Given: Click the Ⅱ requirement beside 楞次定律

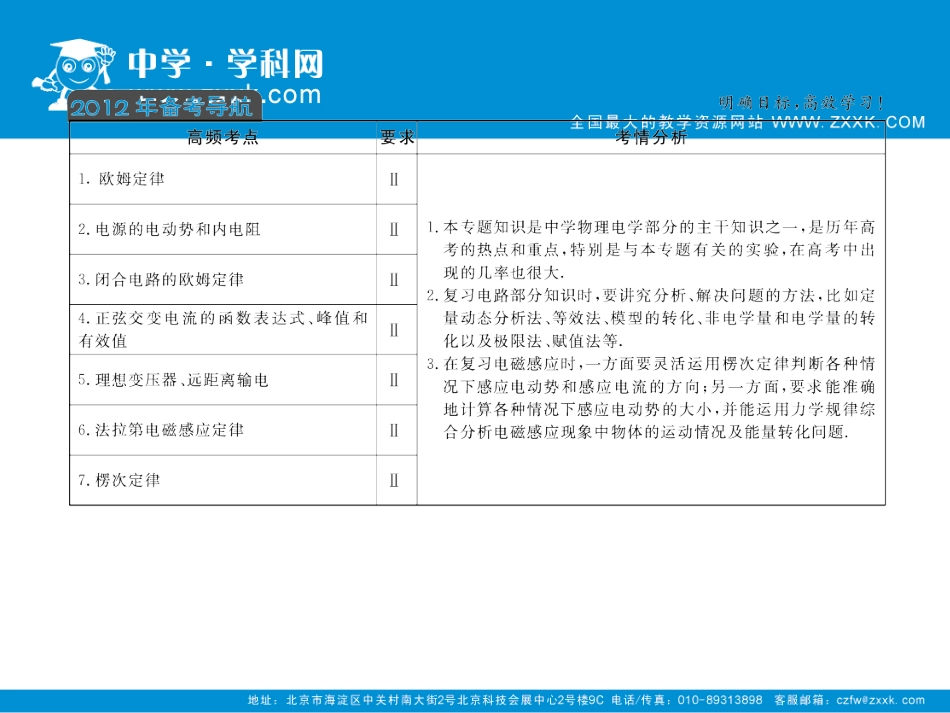Looking at the screenshot, I should [394, 480].
